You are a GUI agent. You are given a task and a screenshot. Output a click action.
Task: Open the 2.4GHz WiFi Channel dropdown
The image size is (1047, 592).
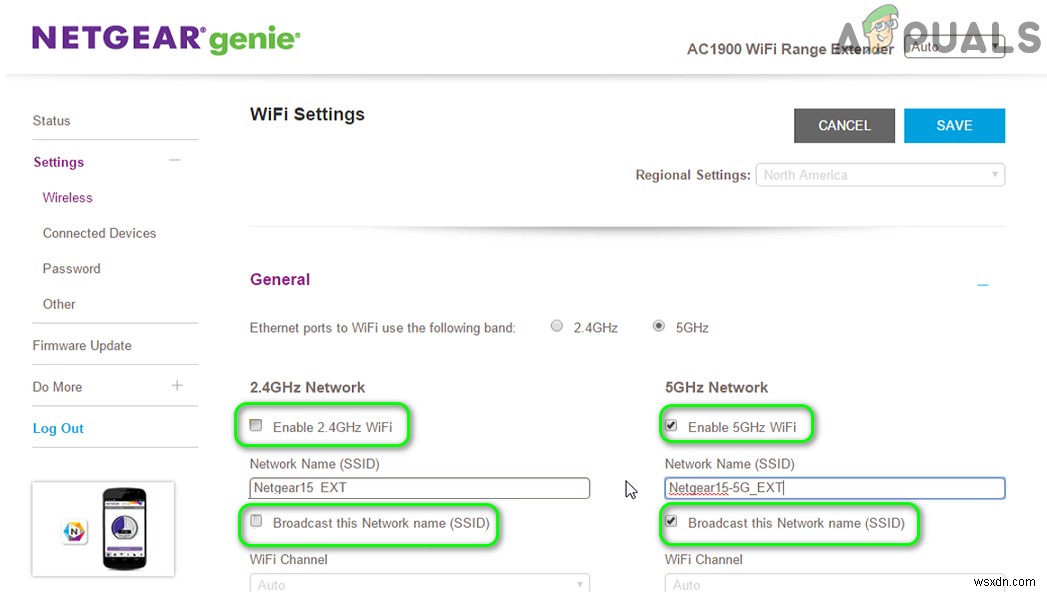coord(579,583)
